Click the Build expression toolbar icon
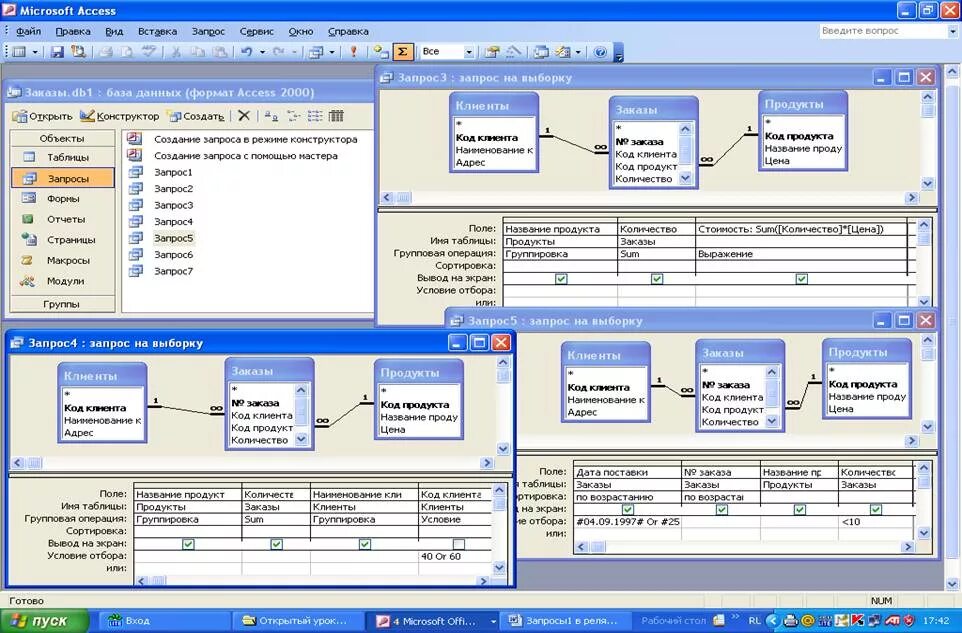Viewport: 962px width, 633px height. tap(513, 52)
